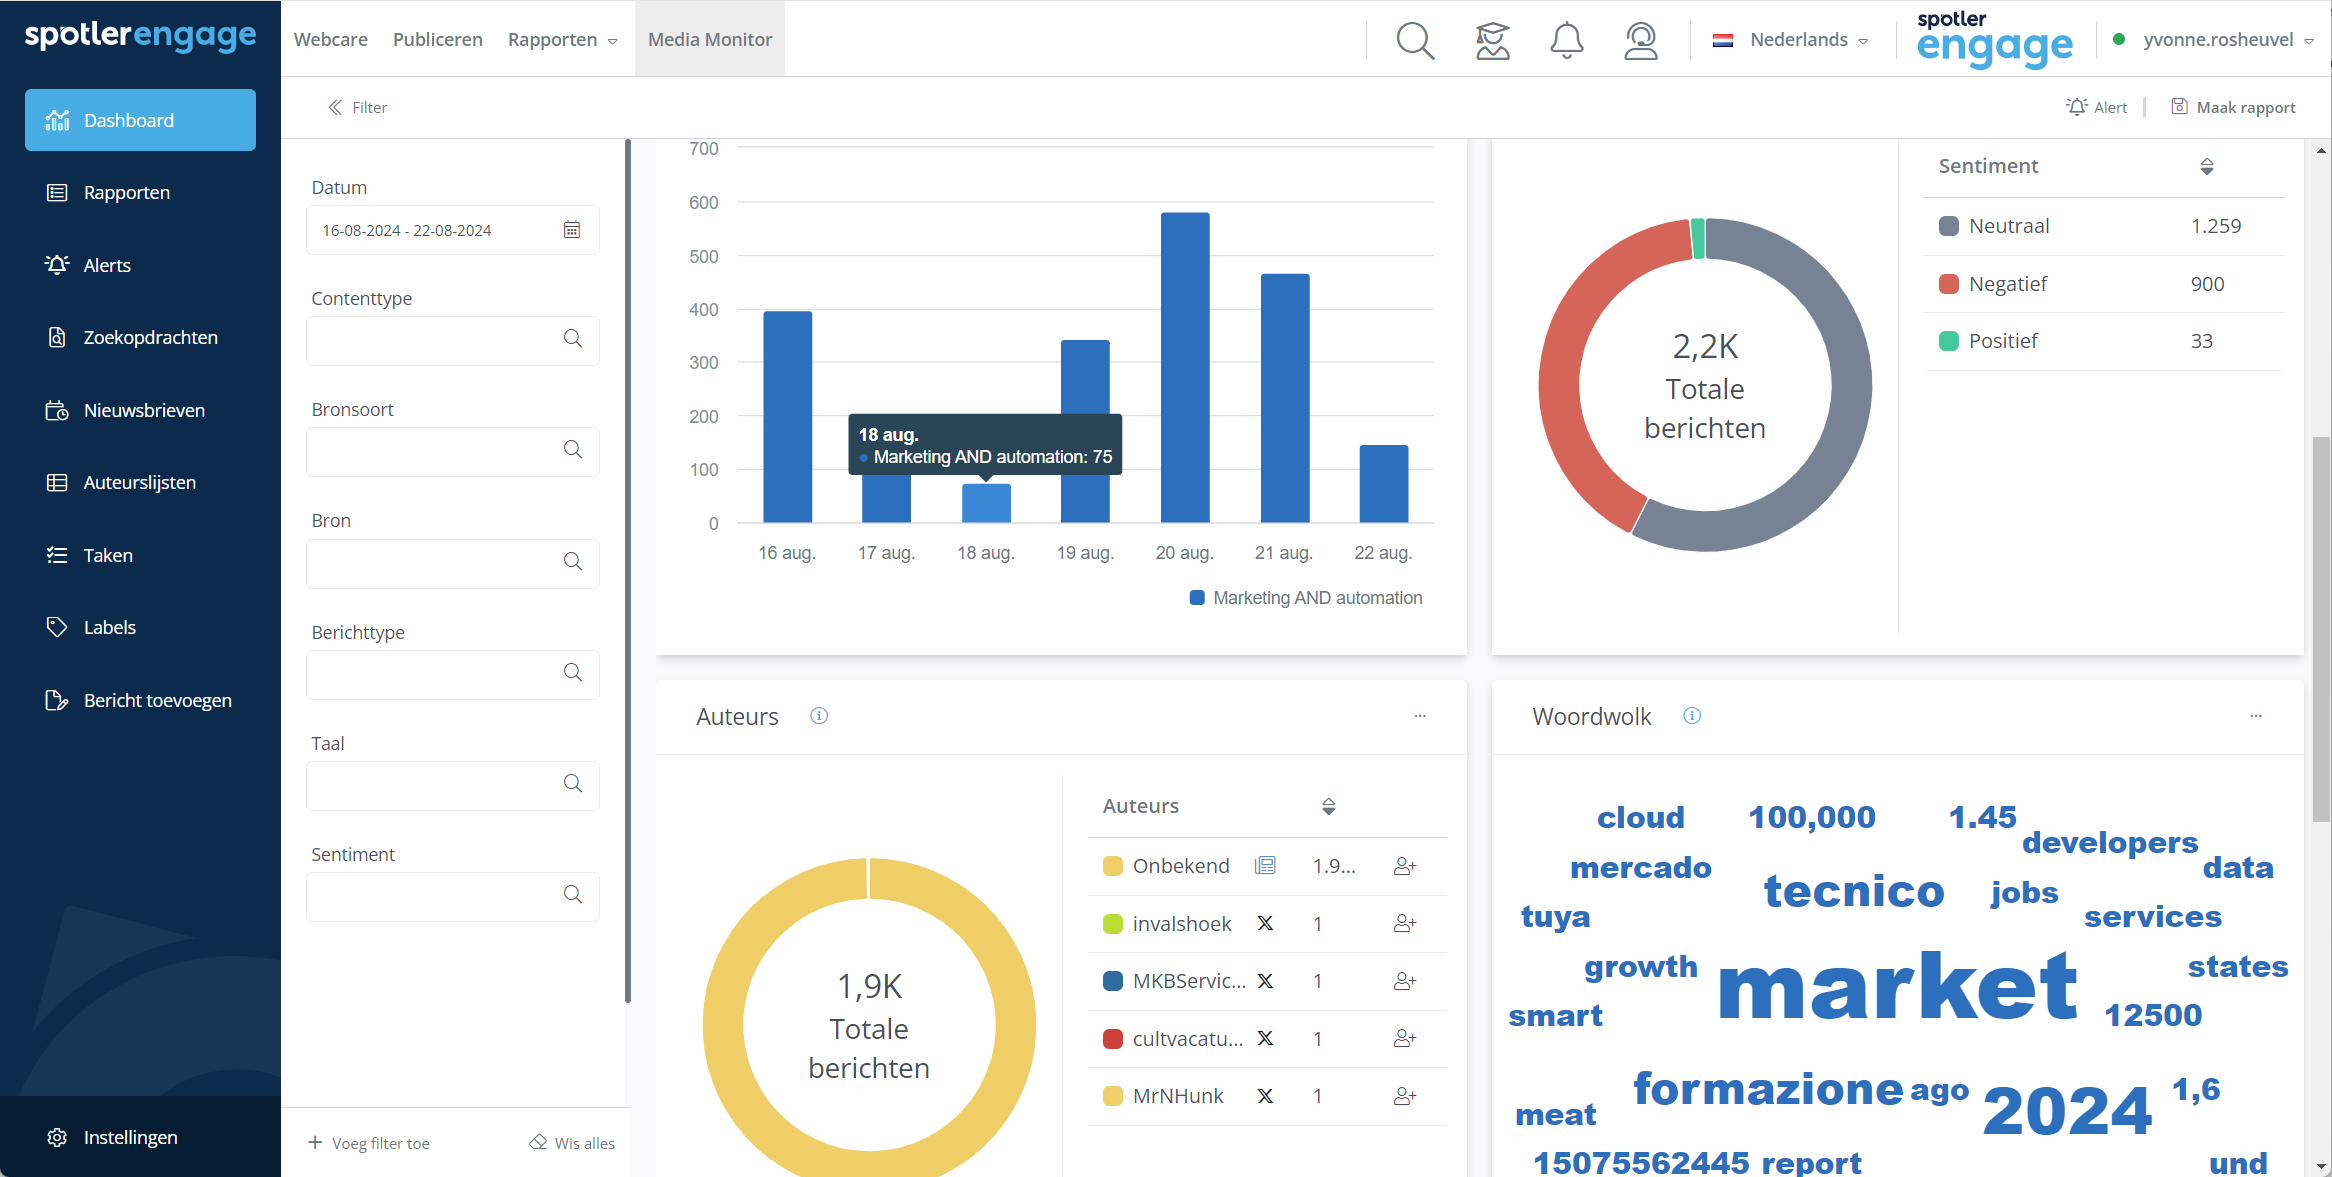Click the search magnifier in top bar
2332x1177 pixels.
pos(1415,40)
